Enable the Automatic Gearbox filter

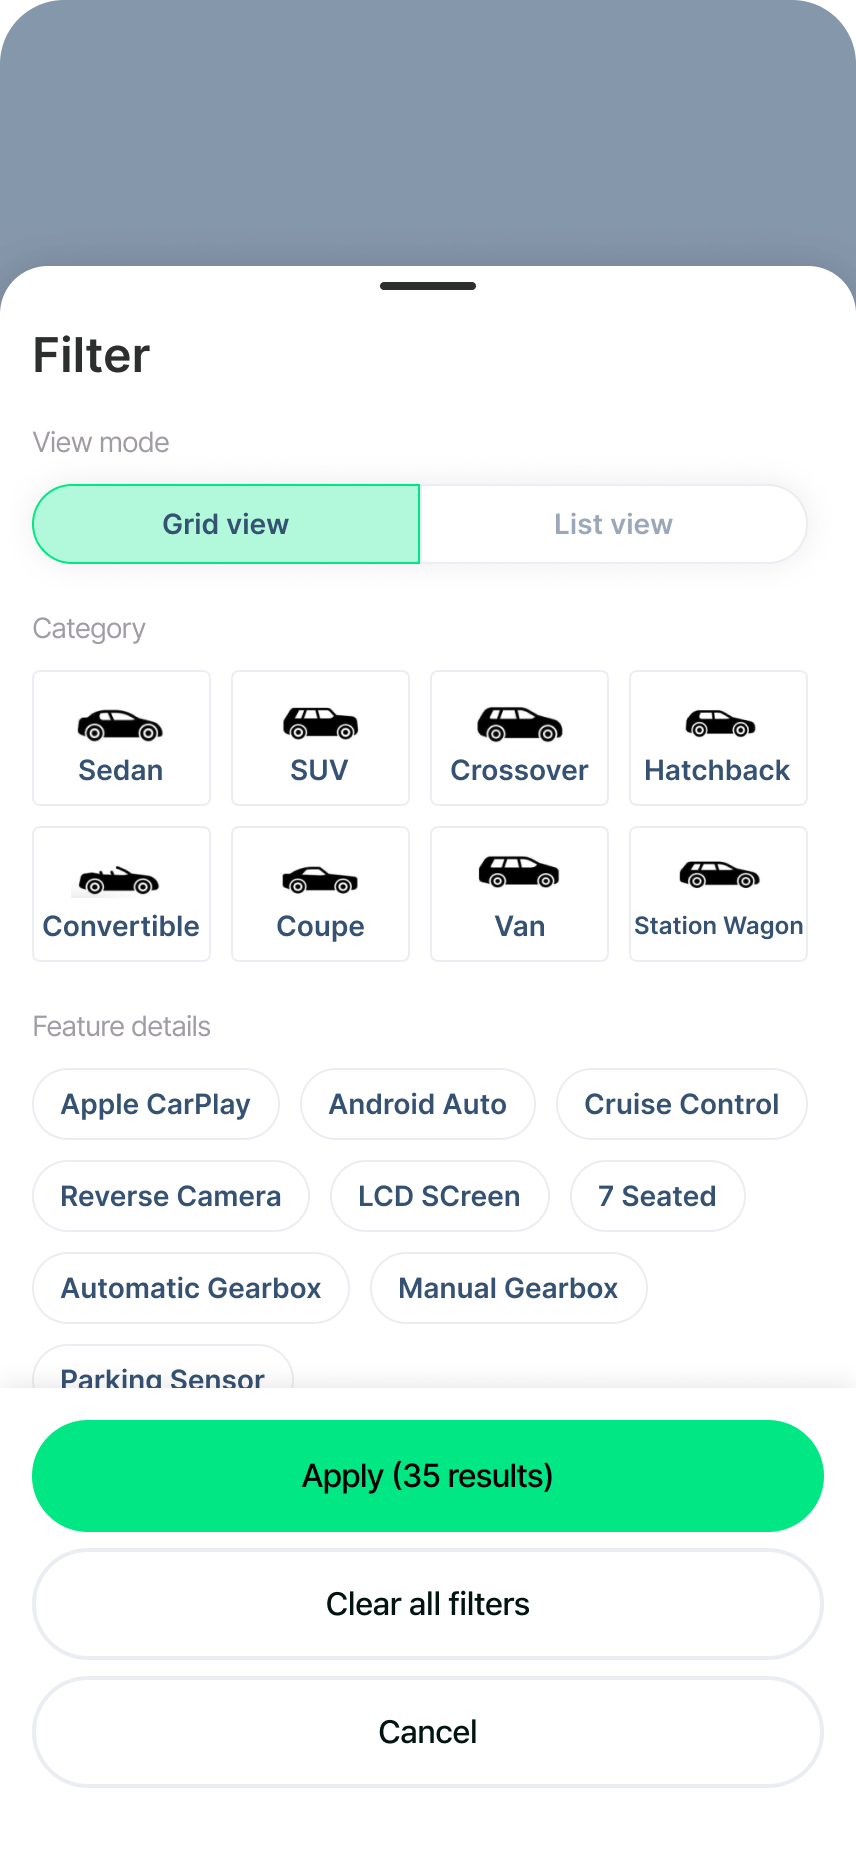pos(191,1288)
